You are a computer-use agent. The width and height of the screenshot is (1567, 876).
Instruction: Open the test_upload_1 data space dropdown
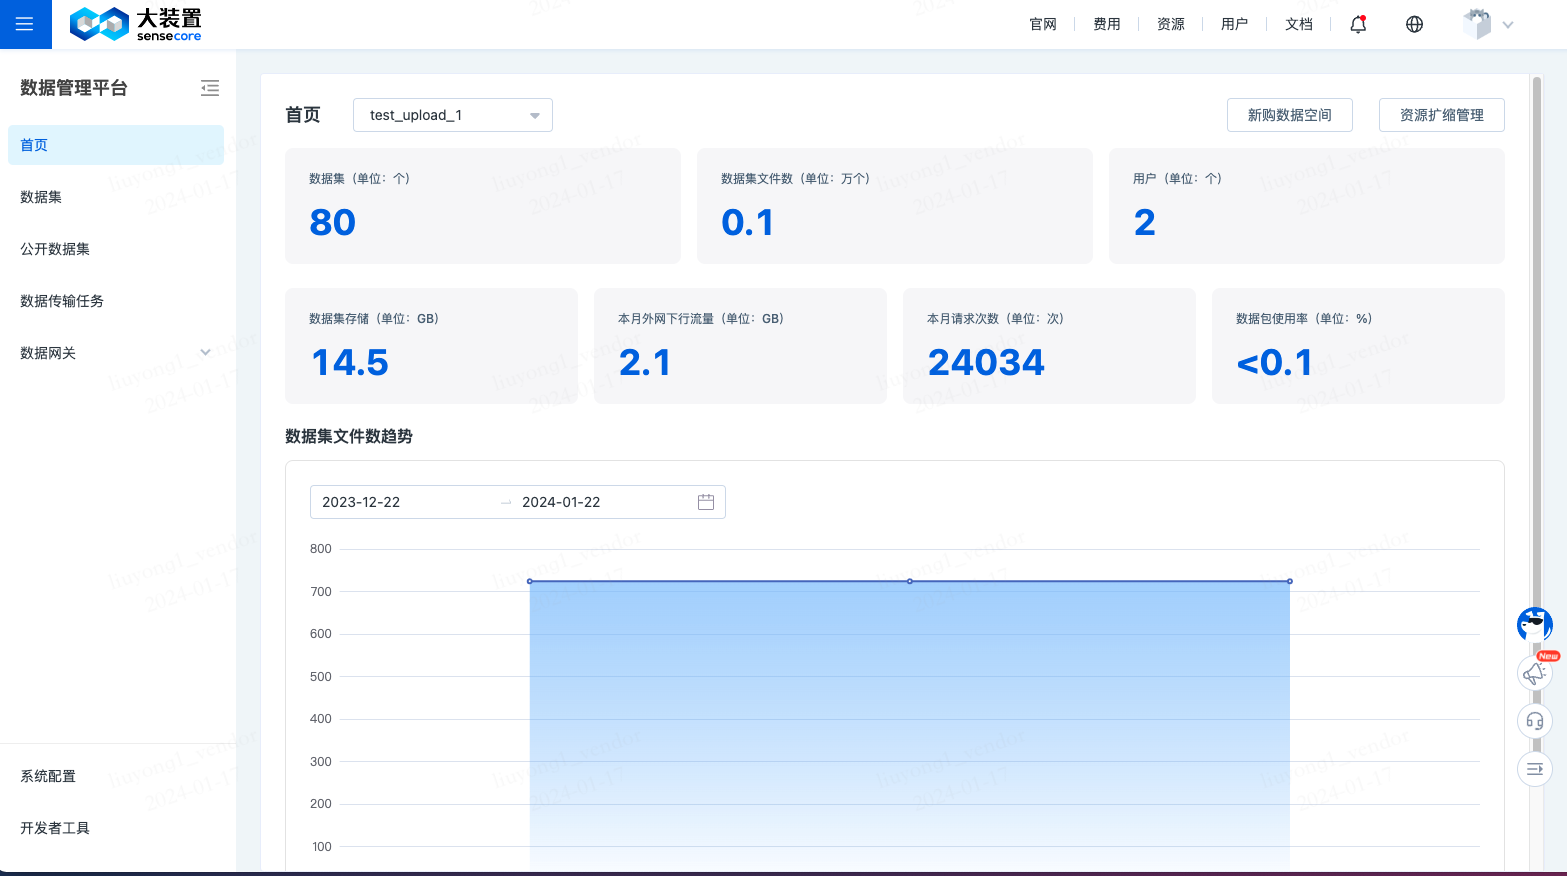click(x=452, y=114)
